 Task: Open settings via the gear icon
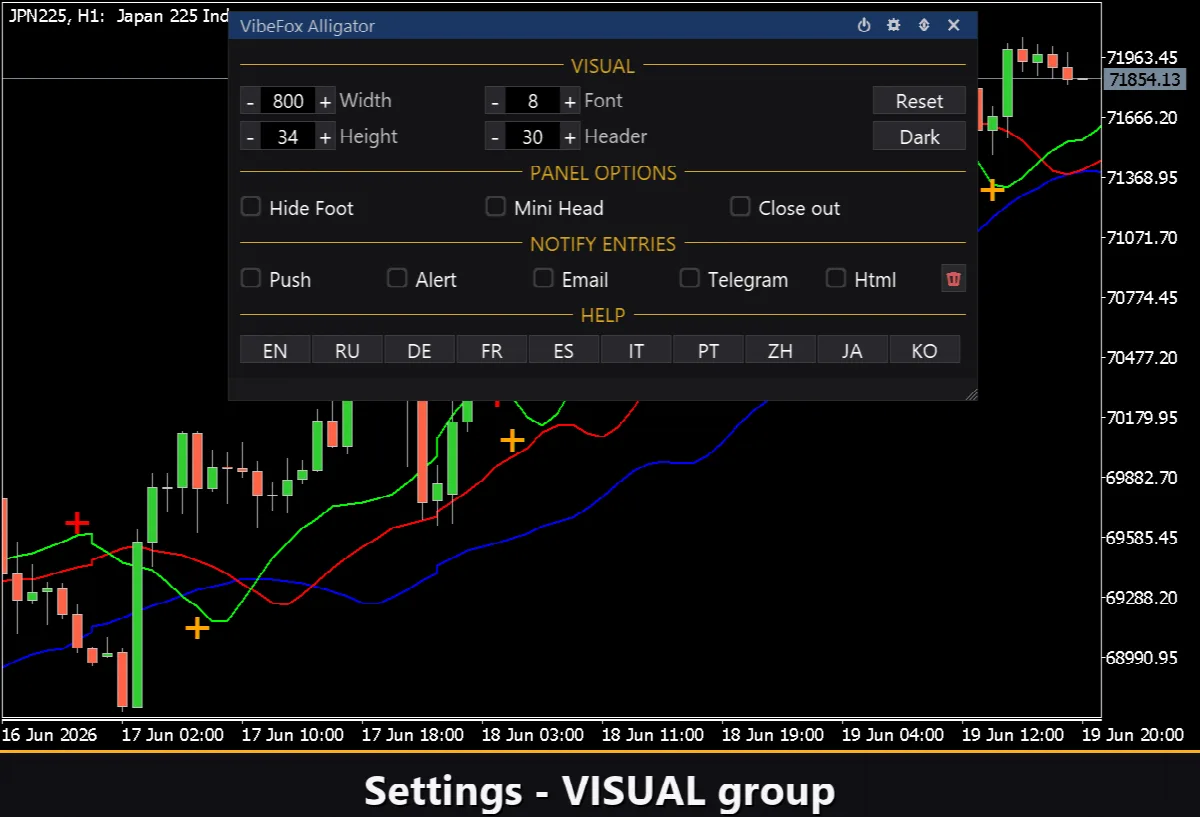coord(894,25)
